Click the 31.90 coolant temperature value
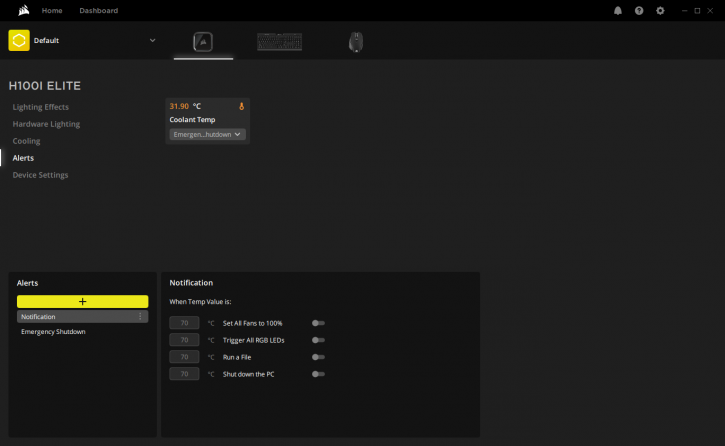Viewport: 725px width, 446px height. click(x=179, y=106)
